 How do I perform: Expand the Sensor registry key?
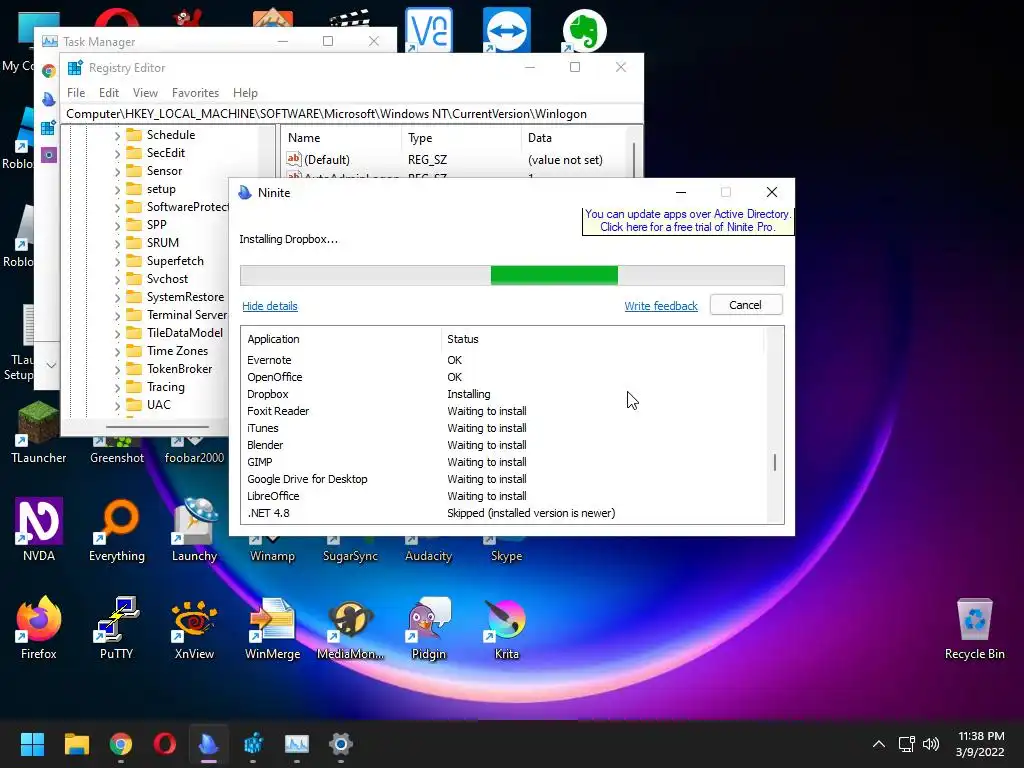point(118,171)
